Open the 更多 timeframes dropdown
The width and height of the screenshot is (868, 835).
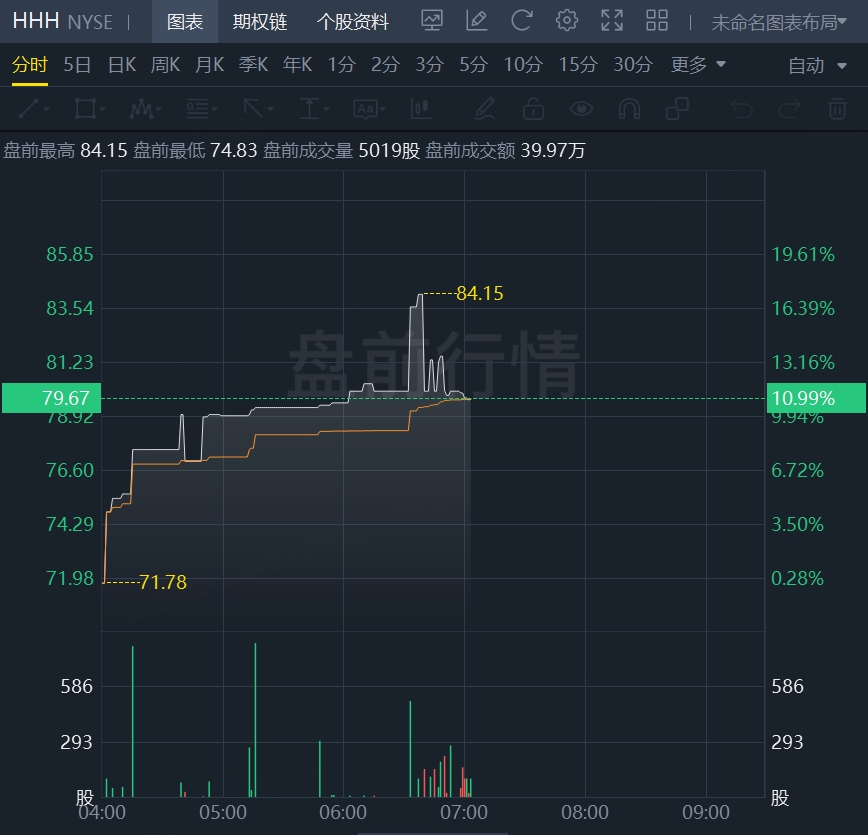pyautogui.click(x=698, y=65)
